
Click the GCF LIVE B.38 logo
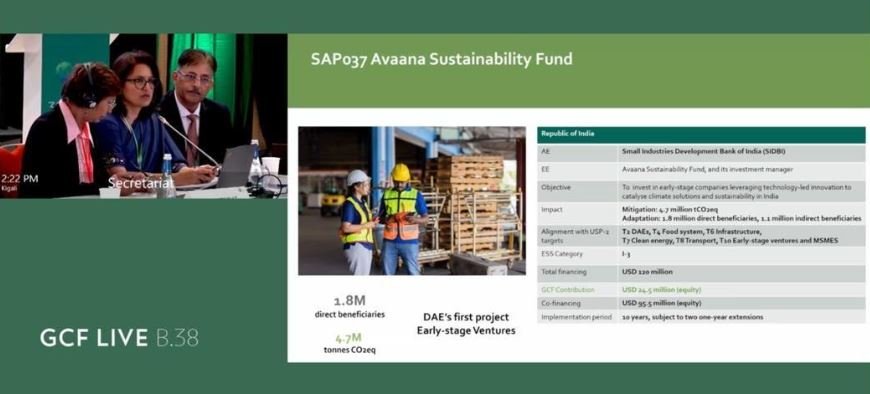(119, 338)
